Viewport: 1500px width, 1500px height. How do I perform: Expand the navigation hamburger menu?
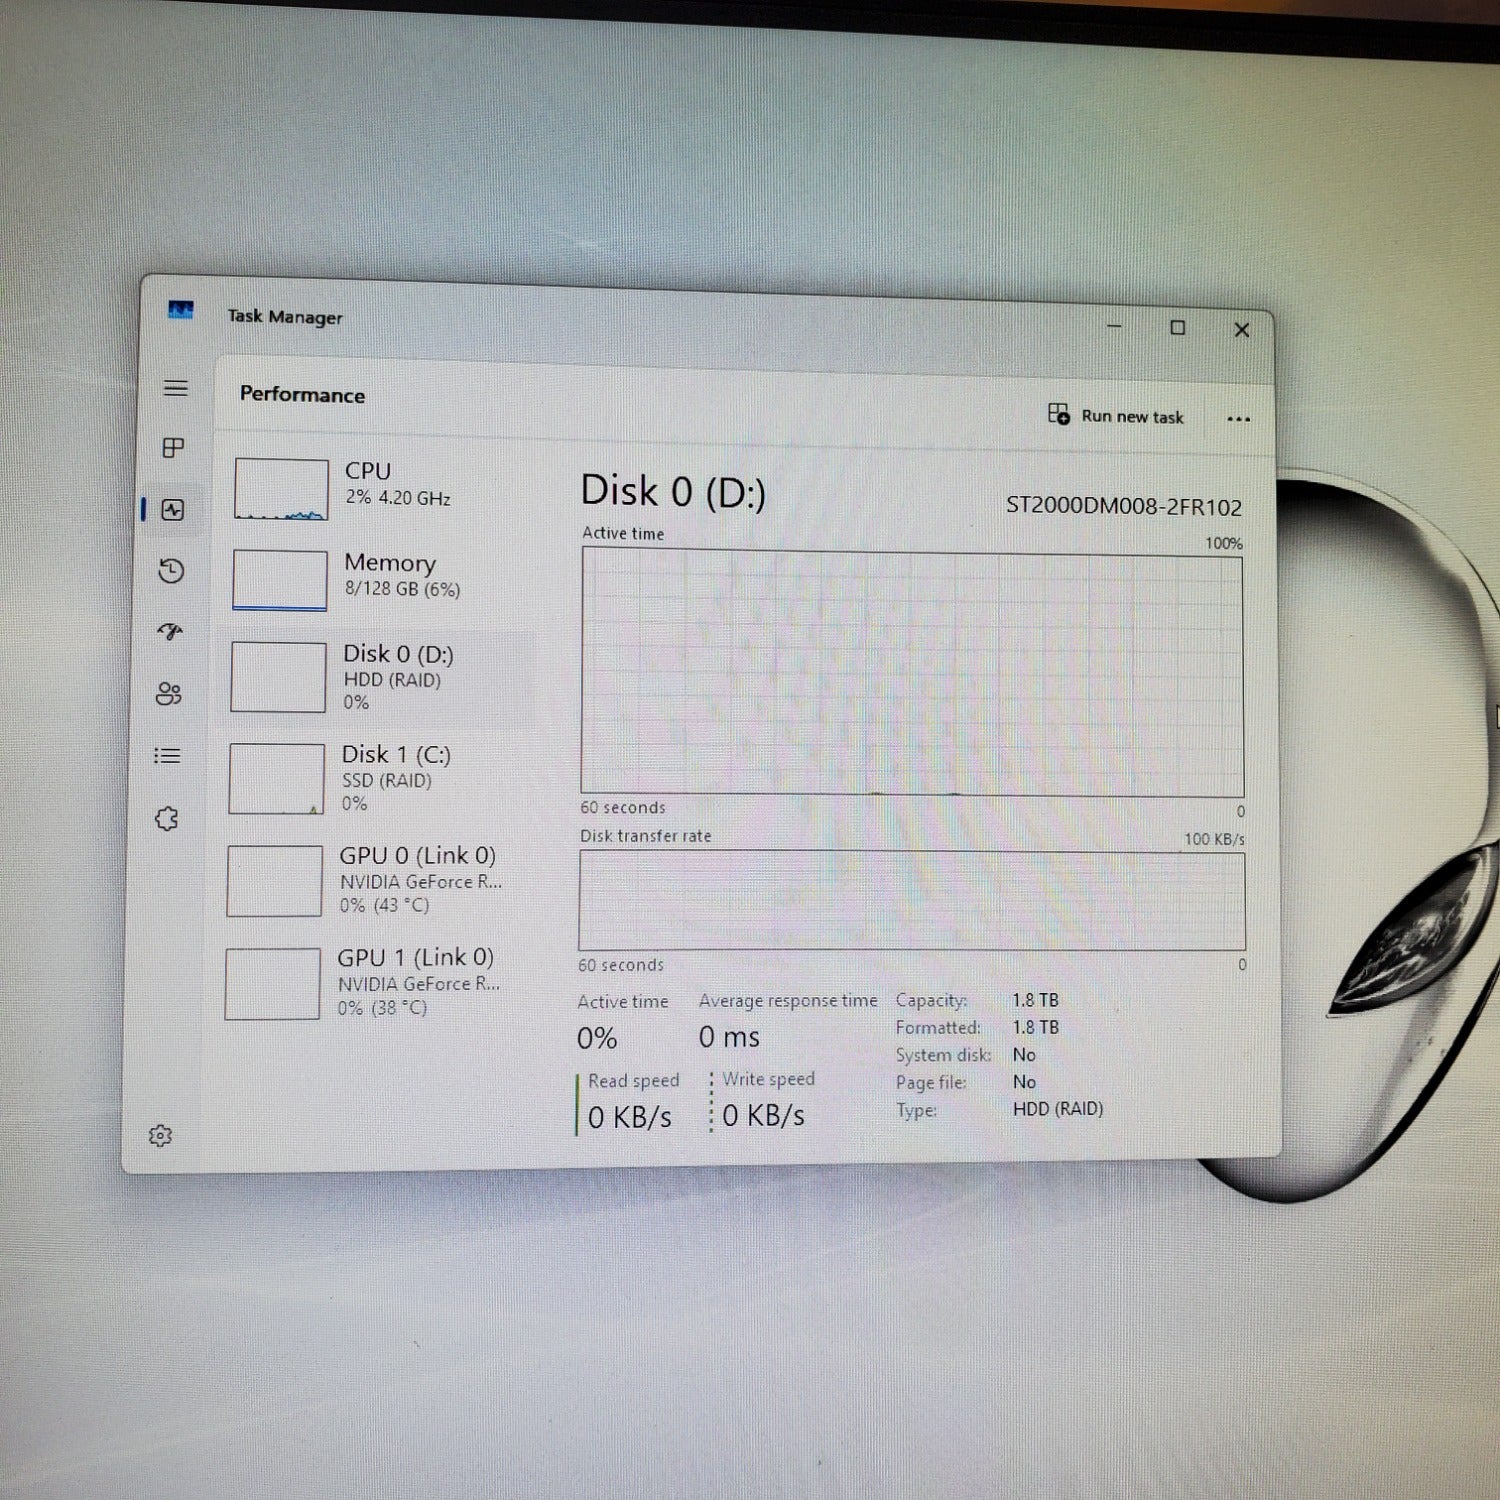point(177,388)
